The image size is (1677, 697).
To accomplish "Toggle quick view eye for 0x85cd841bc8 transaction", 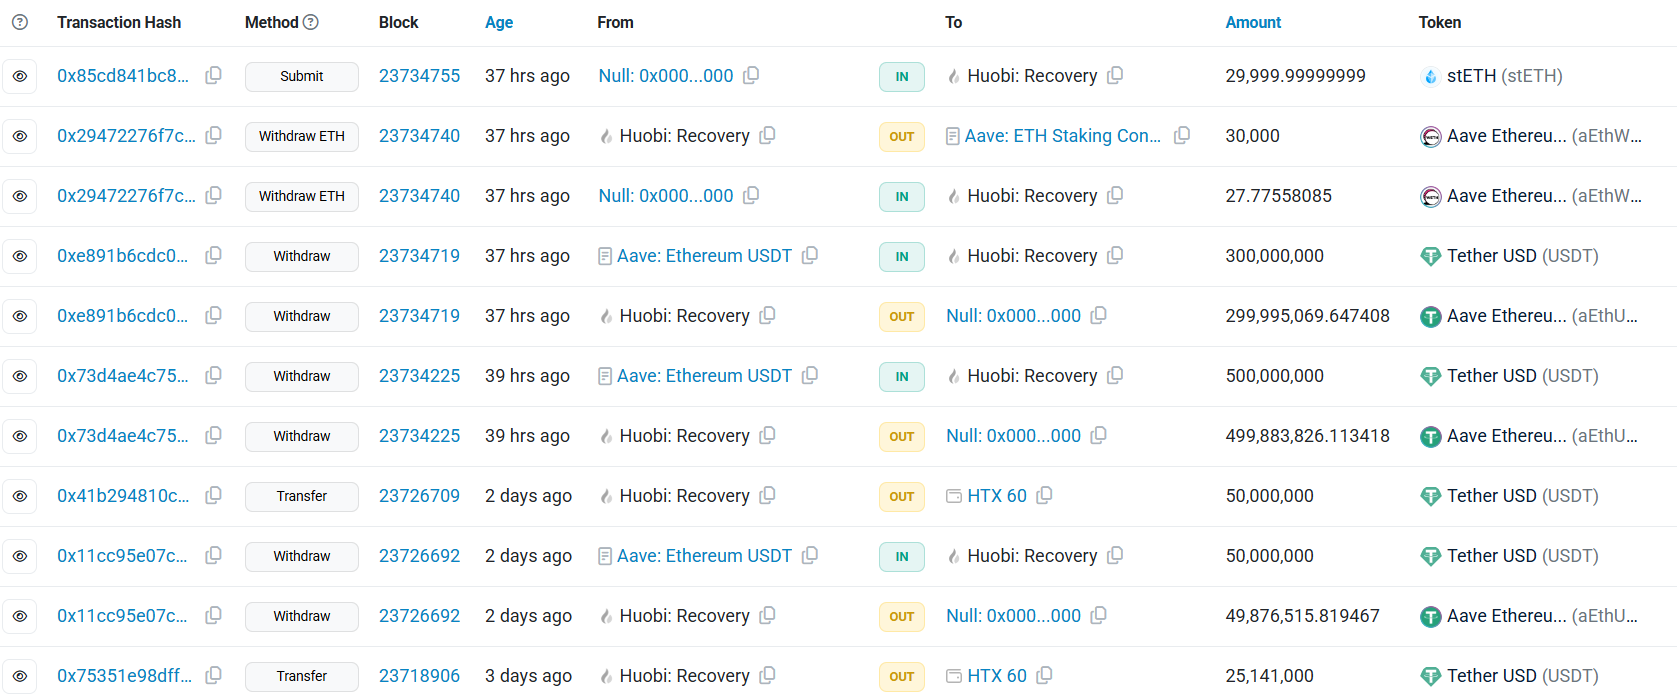I will pyautogui.click(x=20, y=76).
